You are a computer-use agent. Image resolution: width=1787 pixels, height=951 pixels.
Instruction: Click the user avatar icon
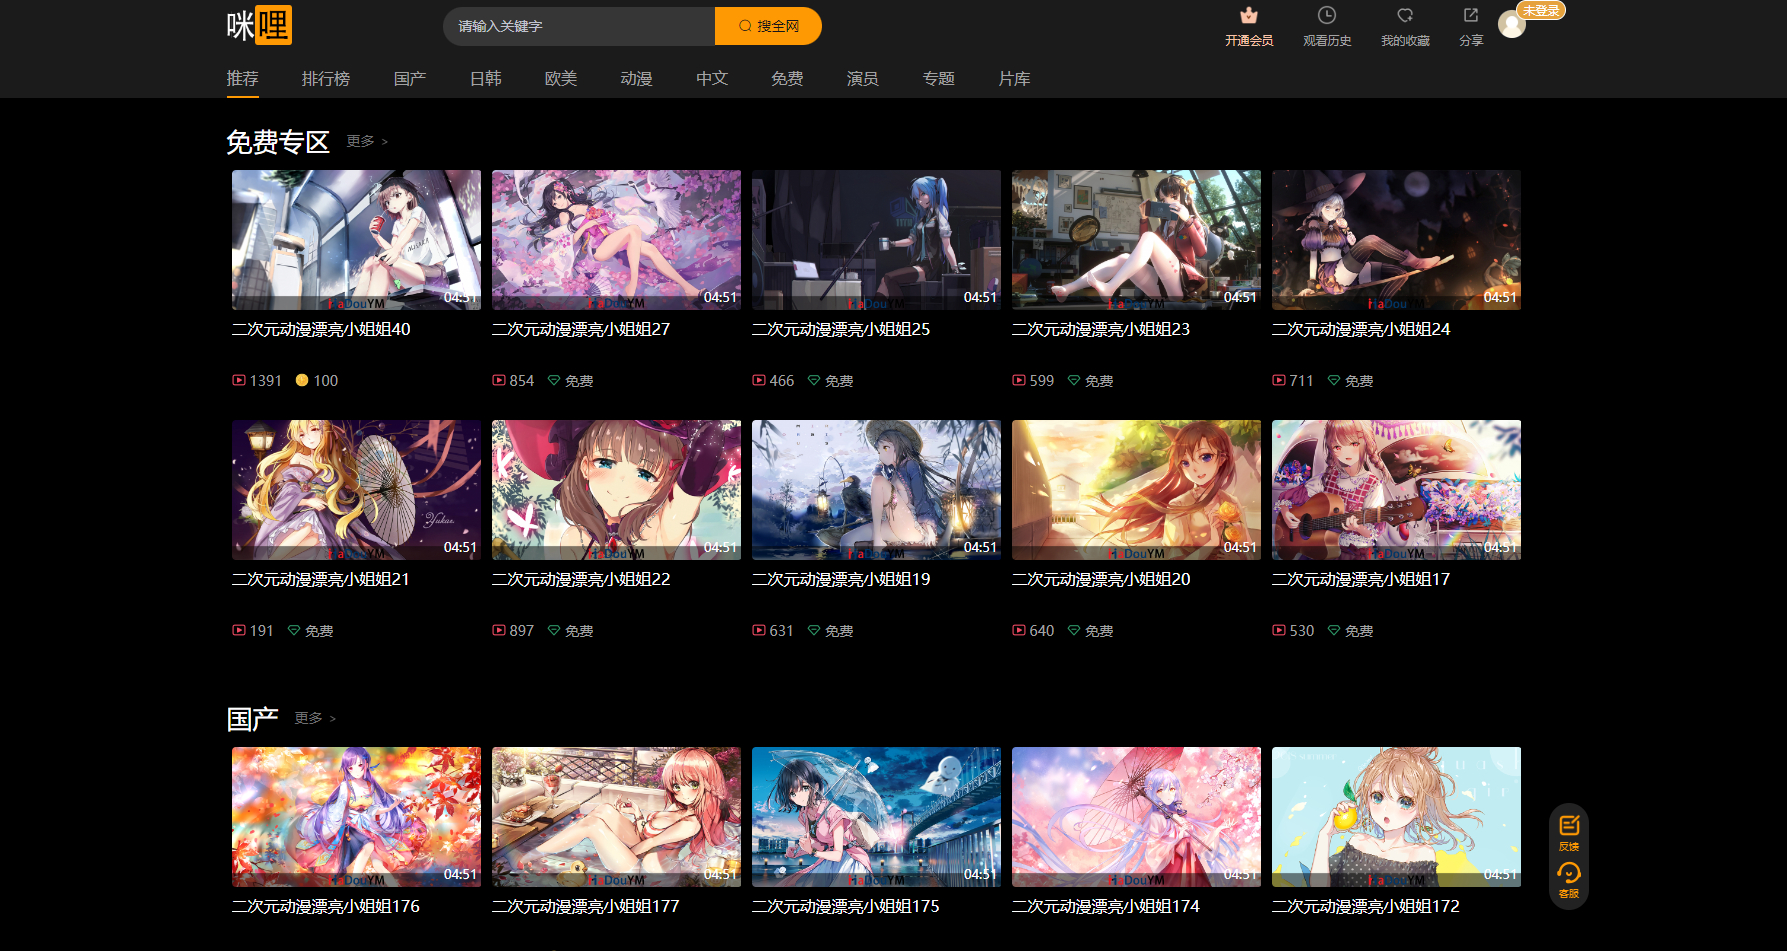coord(1511,25)
